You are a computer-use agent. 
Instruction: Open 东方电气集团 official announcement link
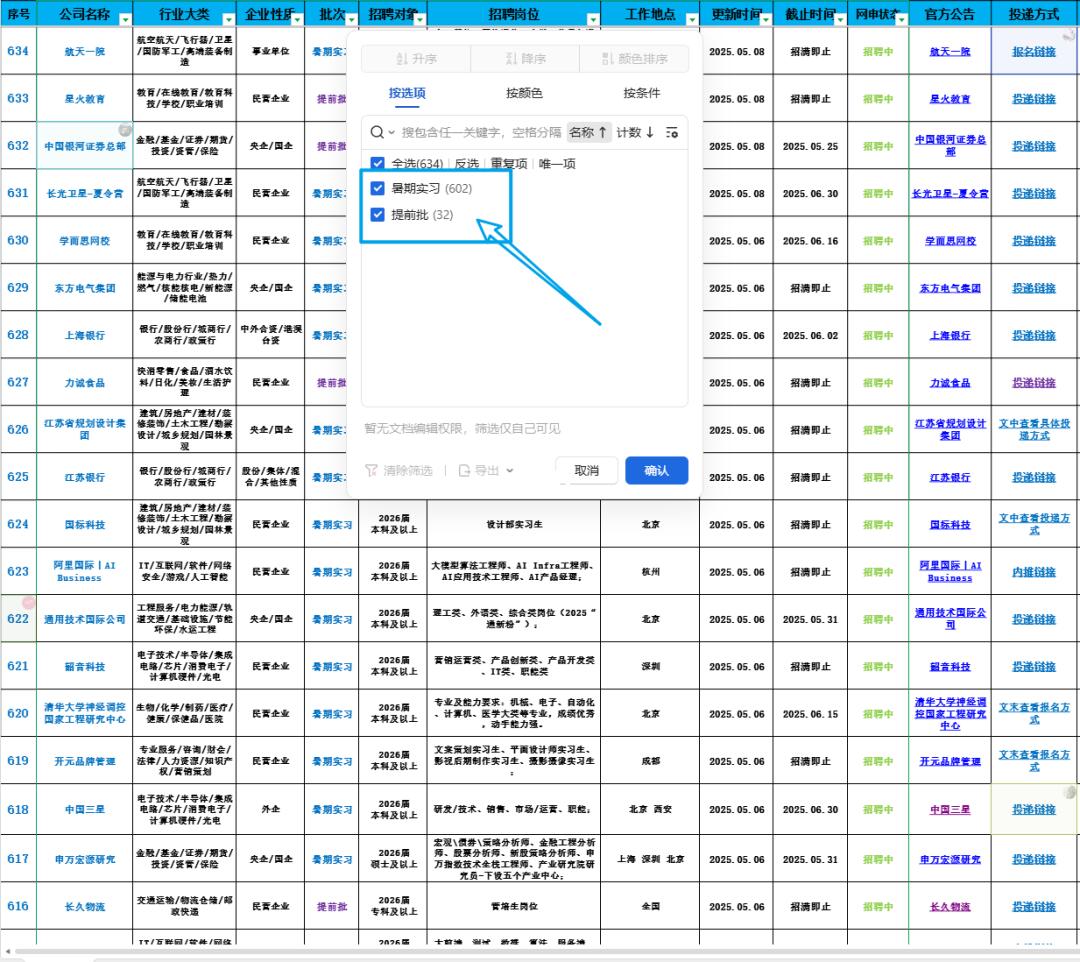coord(950,289)
